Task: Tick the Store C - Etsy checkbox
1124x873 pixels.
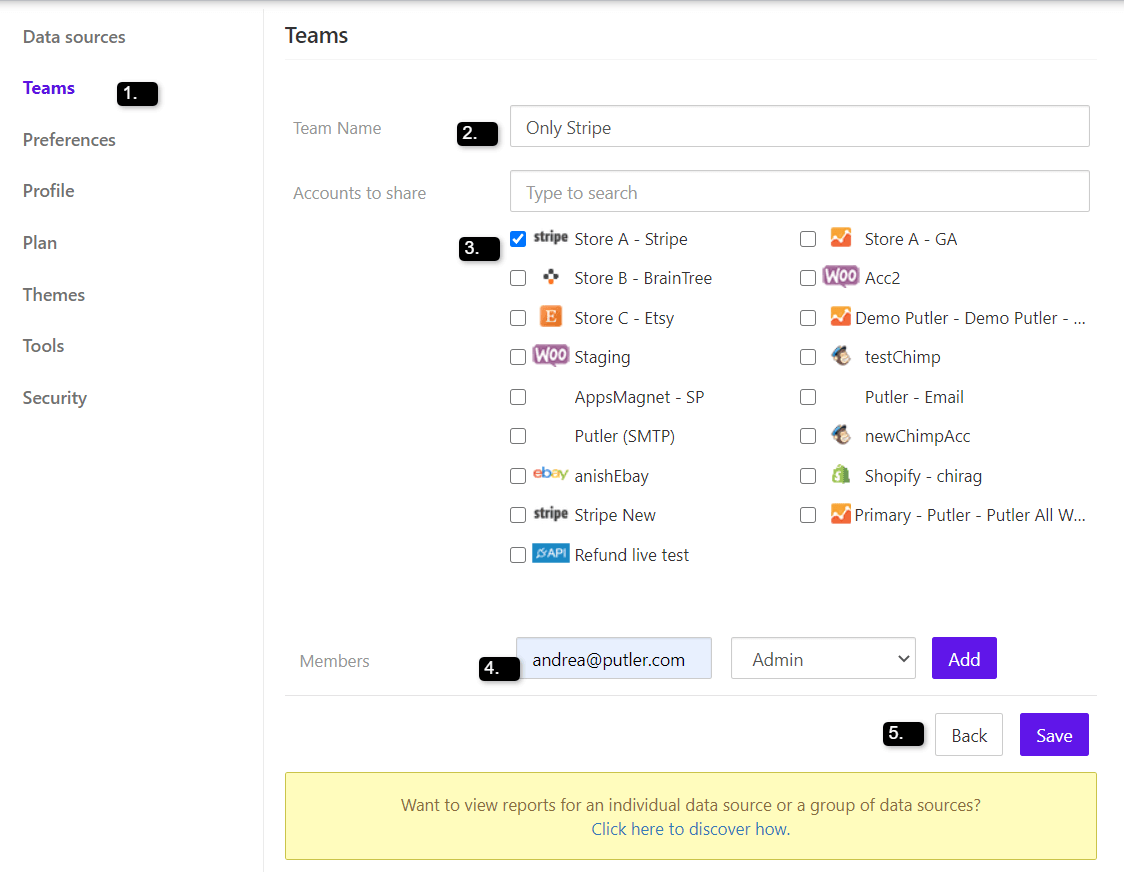Action: point(518,318)
